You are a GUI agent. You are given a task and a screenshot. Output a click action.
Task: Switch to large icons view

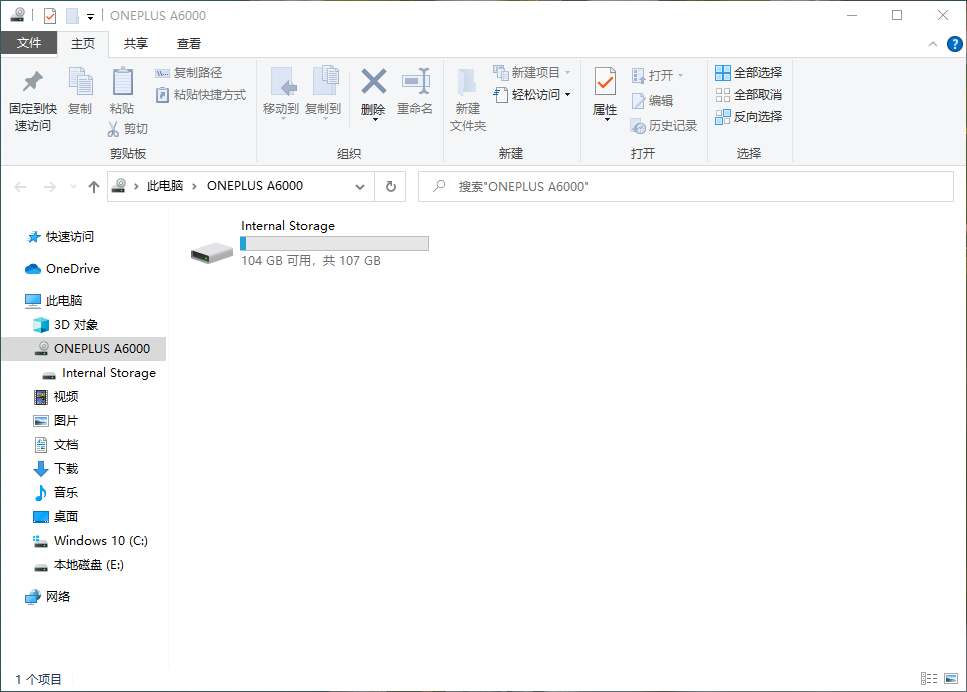(x=951, y=679)
